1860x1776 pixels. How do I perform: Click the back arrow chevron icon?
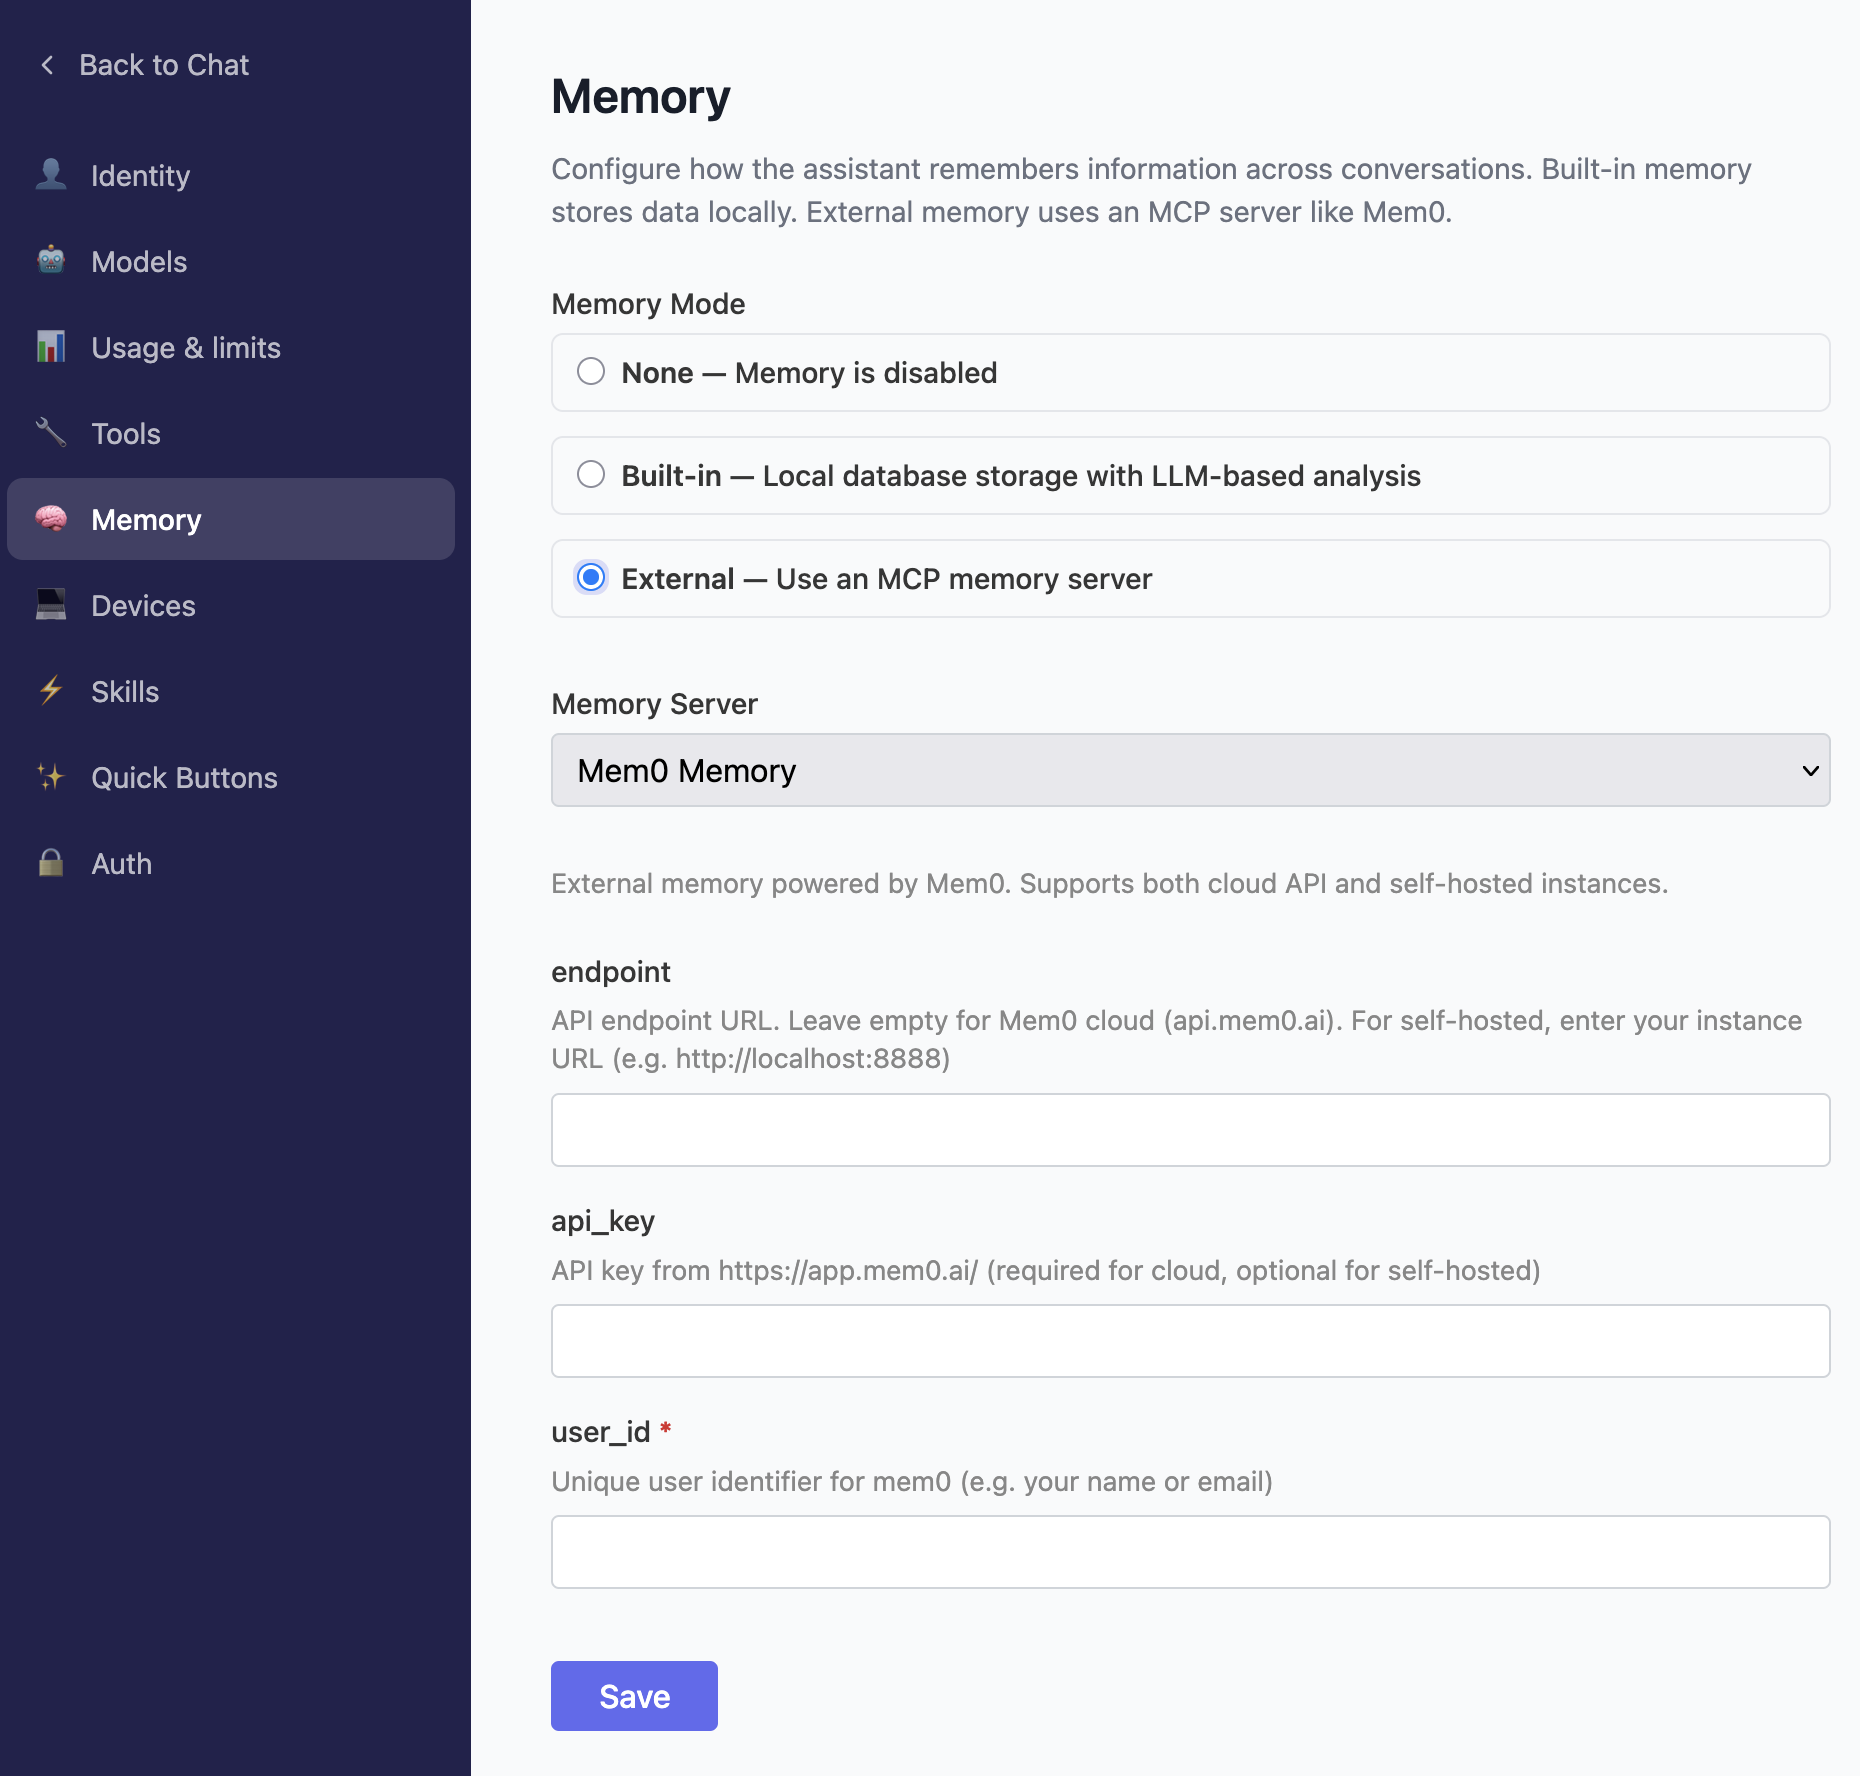click(47, 65)
